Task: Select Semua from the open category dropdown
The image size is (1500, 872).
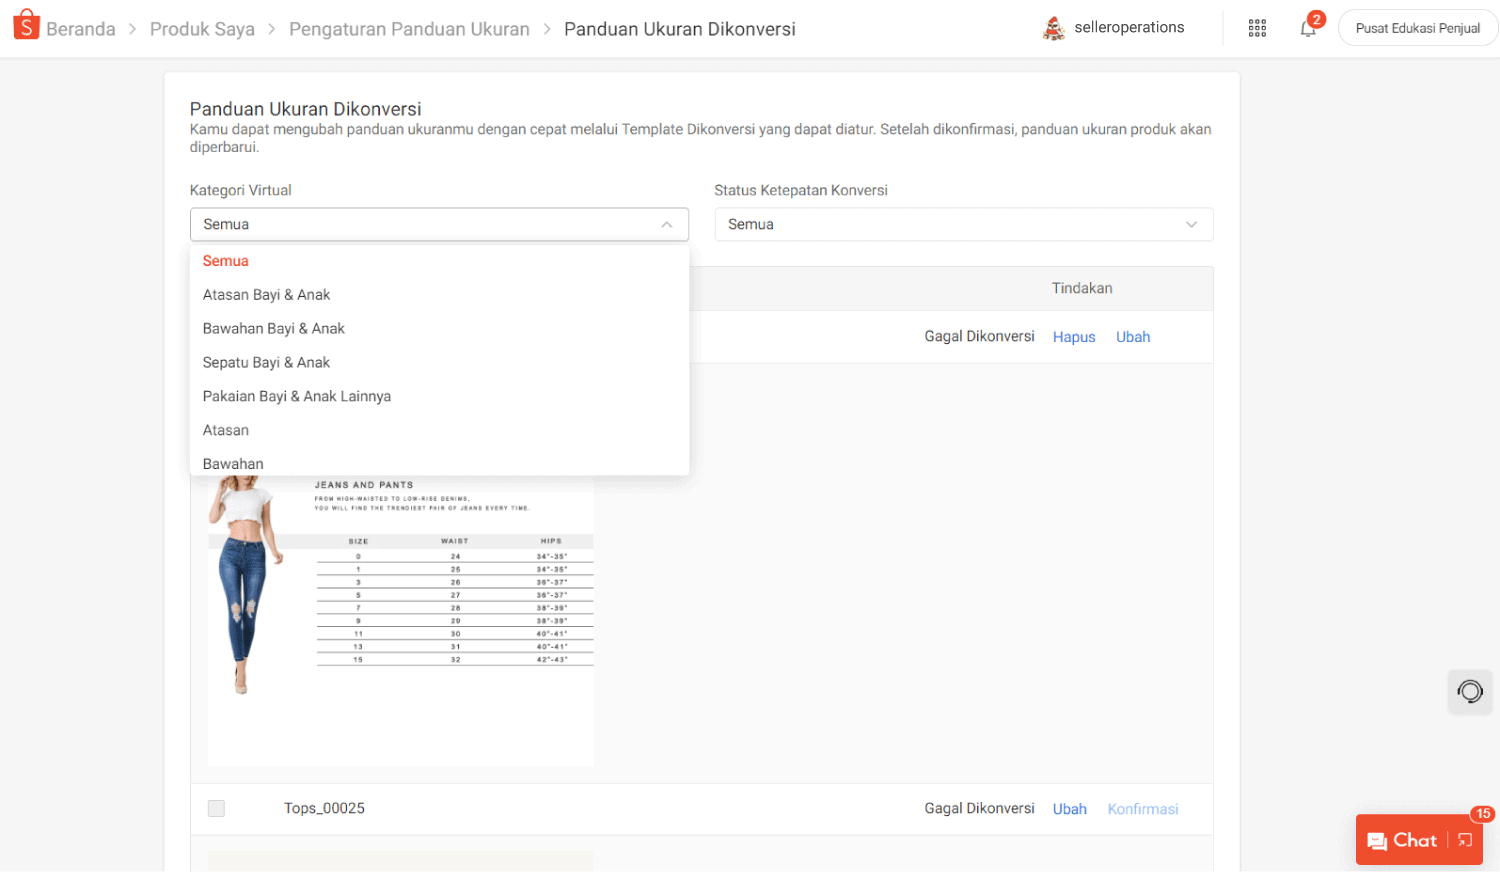Action: (225, 260)
